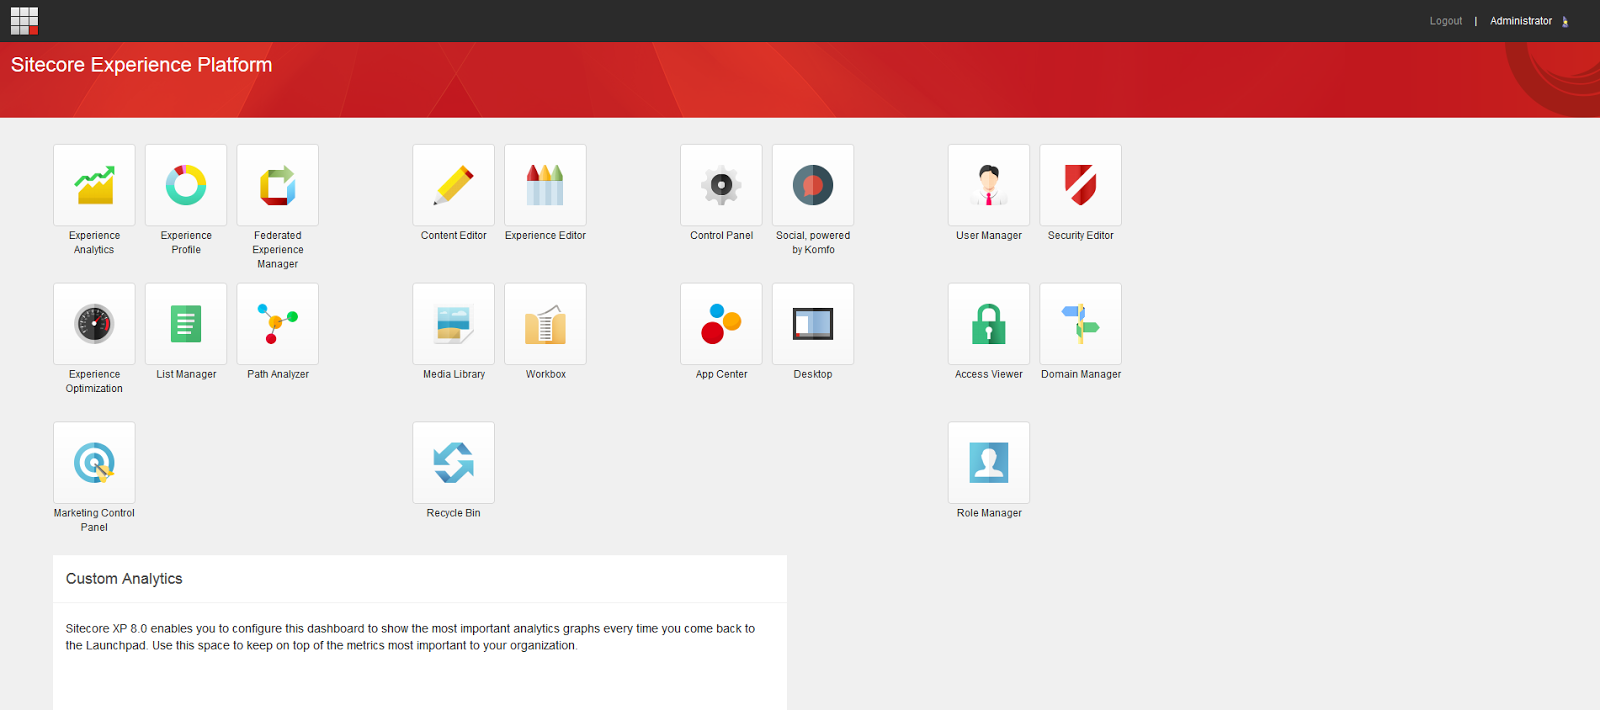Viewport: 1600px width, 710px height.
Task: Open the Content Editor pencil icon
Action: (454, 185)
